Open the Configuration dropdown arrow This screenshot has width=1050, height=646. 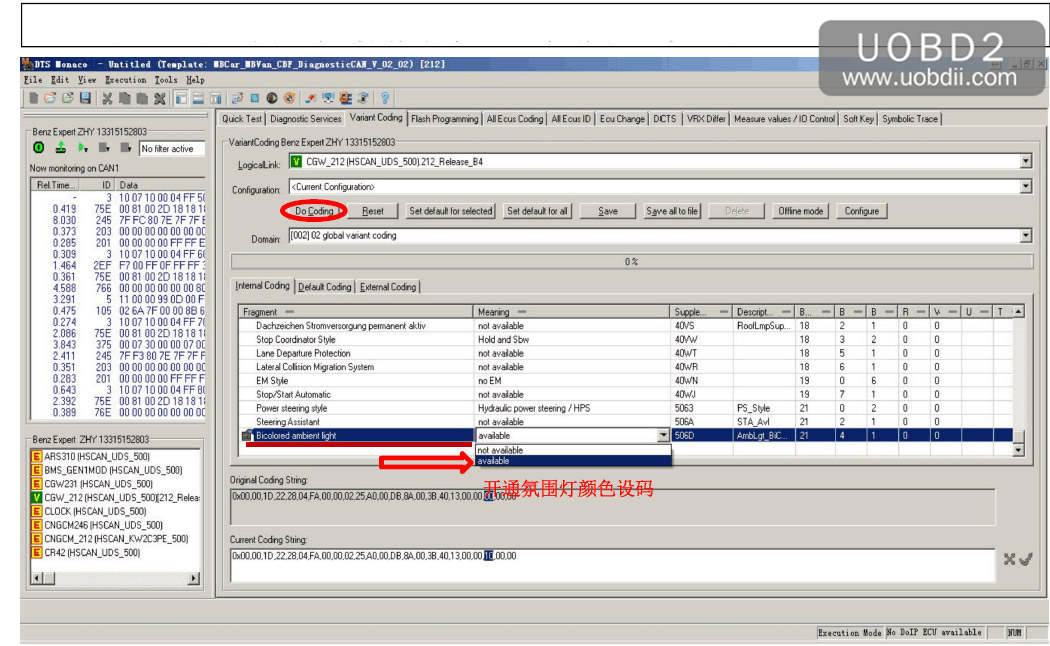[x=1025, y=187]
